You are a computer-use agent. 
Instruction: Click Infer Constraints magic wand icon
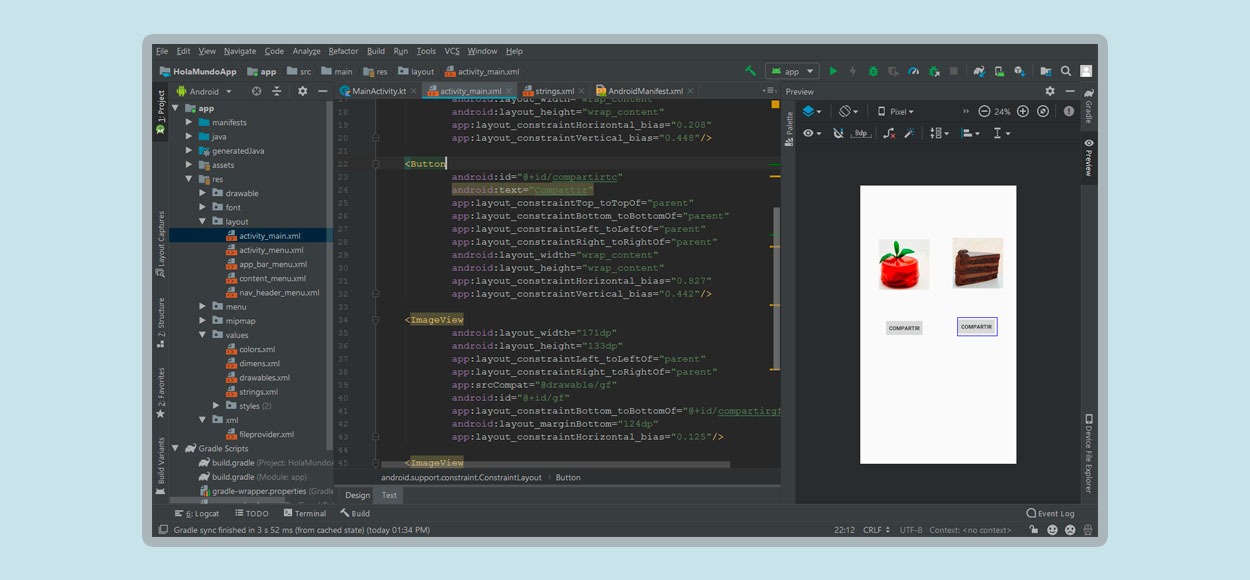[x=909, y=133]
